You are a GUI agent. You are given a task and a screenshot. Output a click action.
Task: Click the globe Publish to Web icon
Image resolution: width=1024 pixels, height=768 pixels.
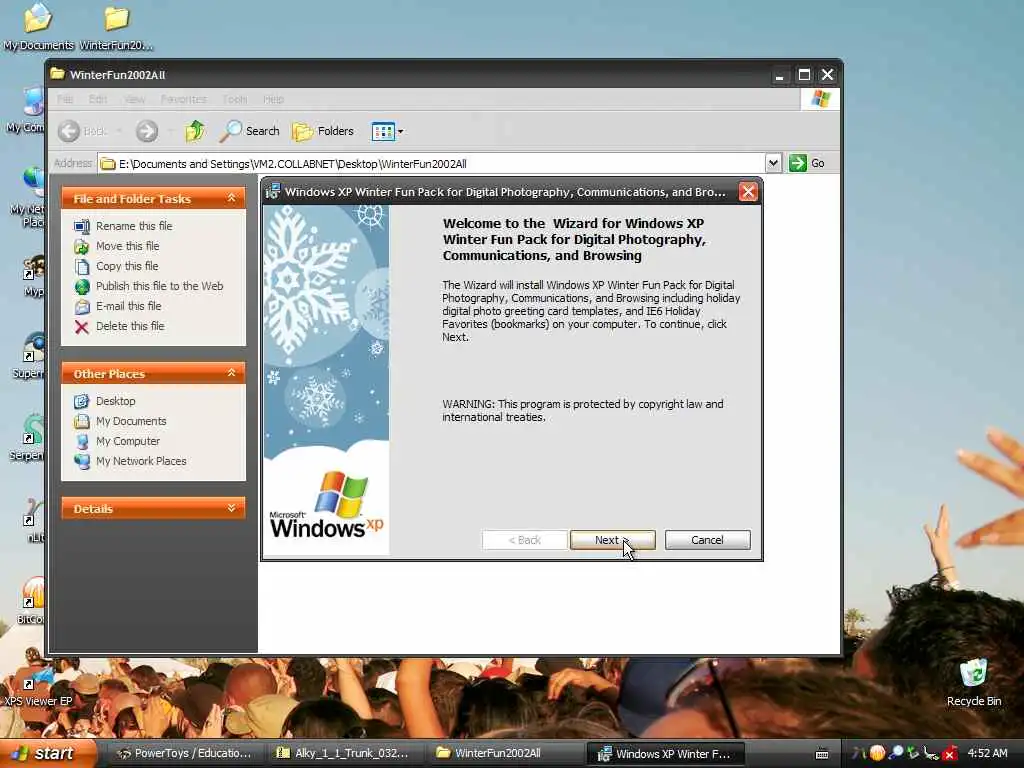click(82, 287)
